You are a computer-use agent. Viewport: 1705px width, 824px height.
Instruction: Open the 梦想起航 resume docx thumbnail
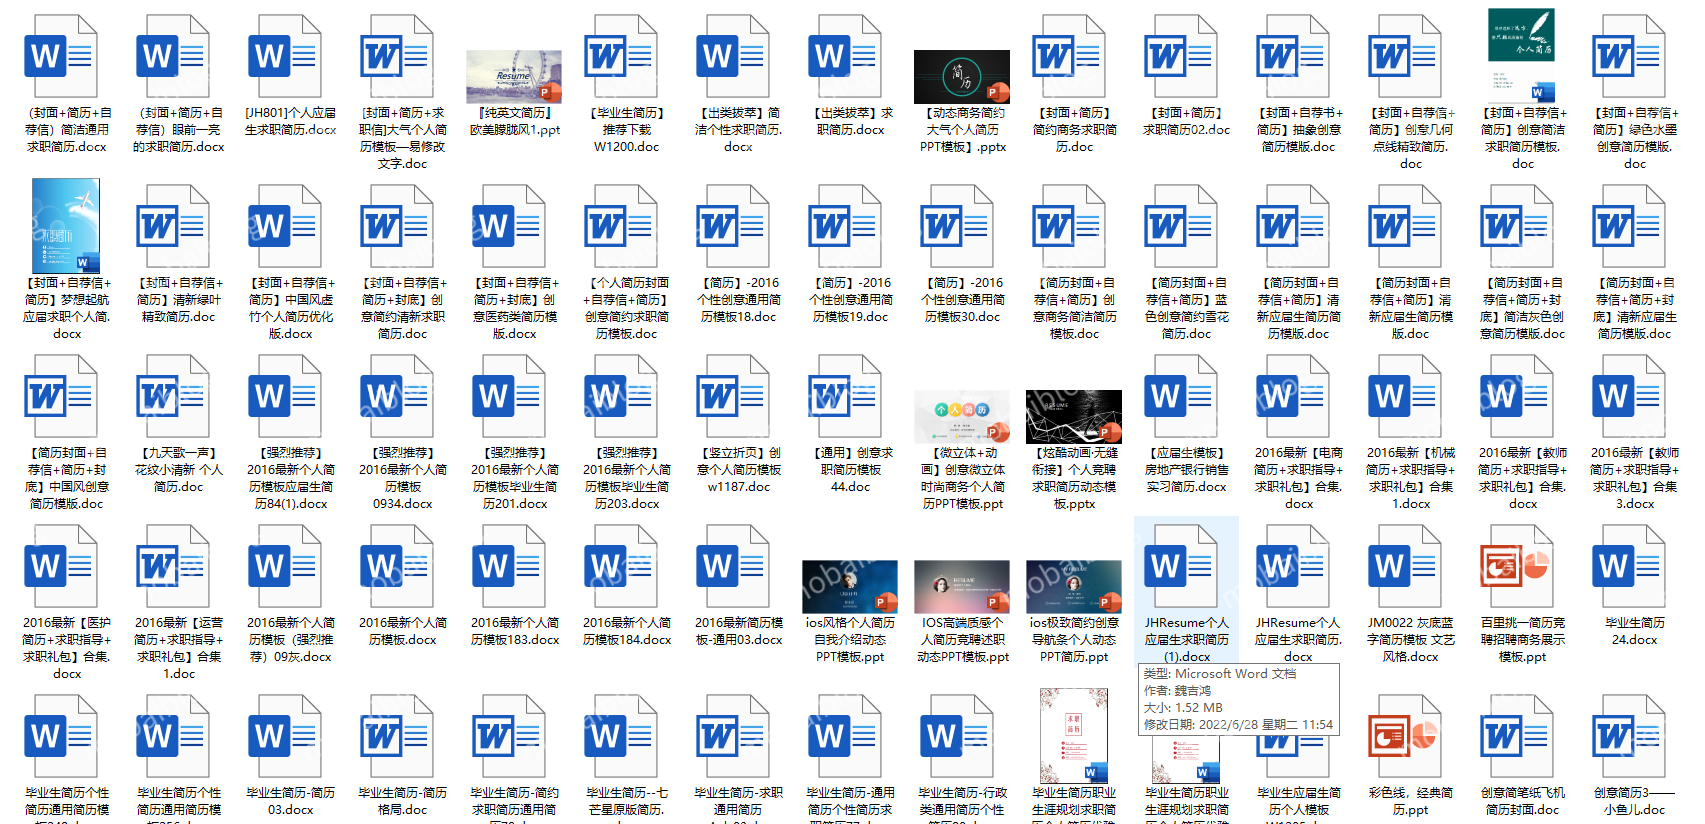coord(66,226)
